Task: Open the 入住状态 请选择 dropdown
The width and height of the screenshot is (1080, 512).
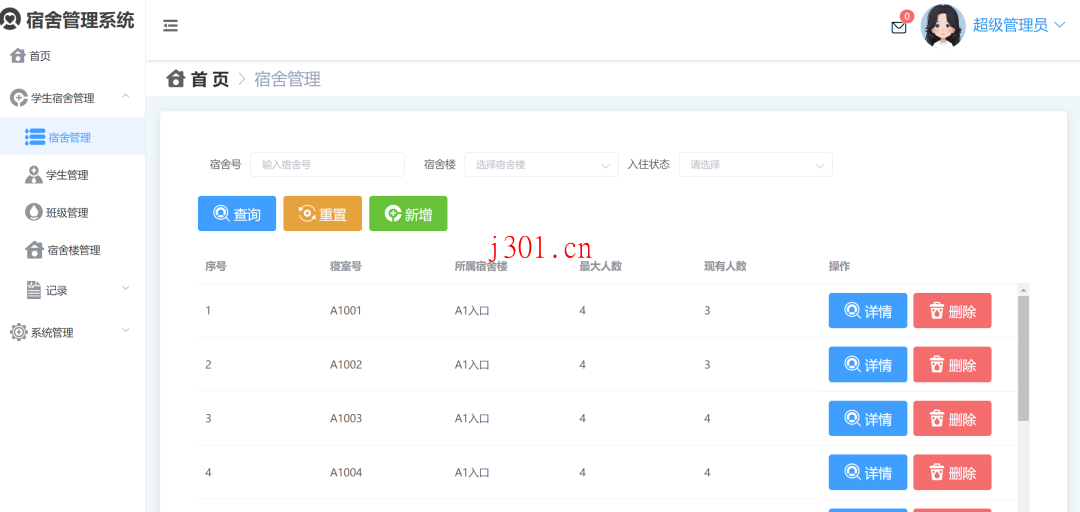Action: pyautogui.click(x=756, y=165)
